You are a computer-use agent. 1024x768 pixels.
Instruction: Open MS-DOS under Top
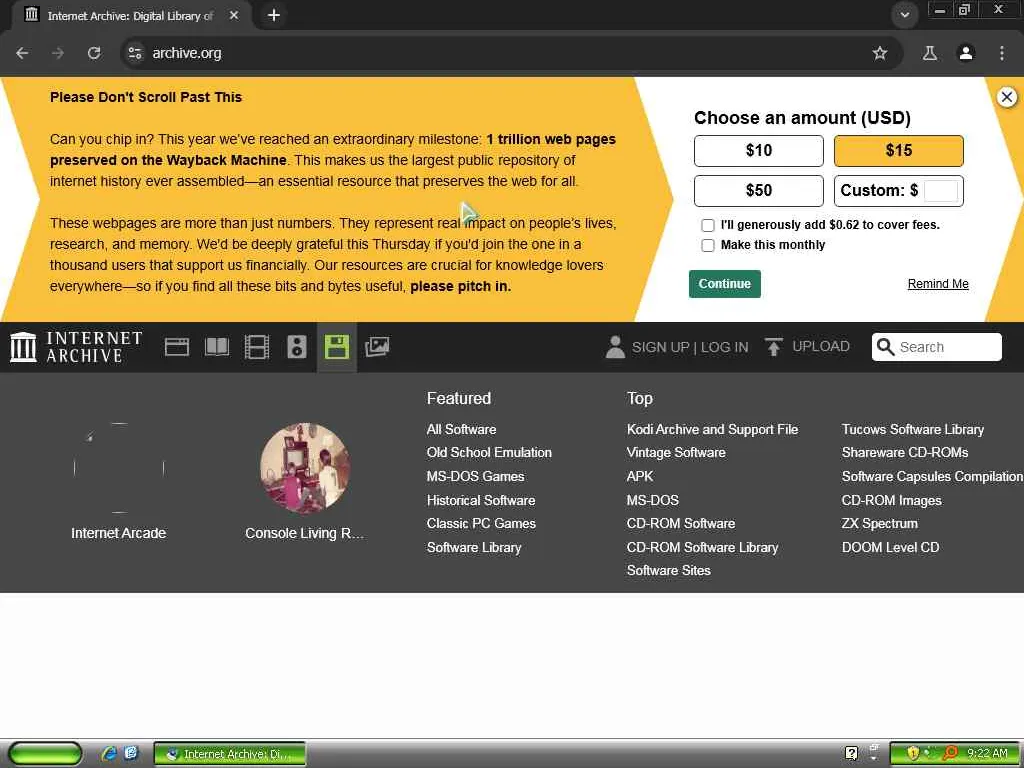pos(652,500)
